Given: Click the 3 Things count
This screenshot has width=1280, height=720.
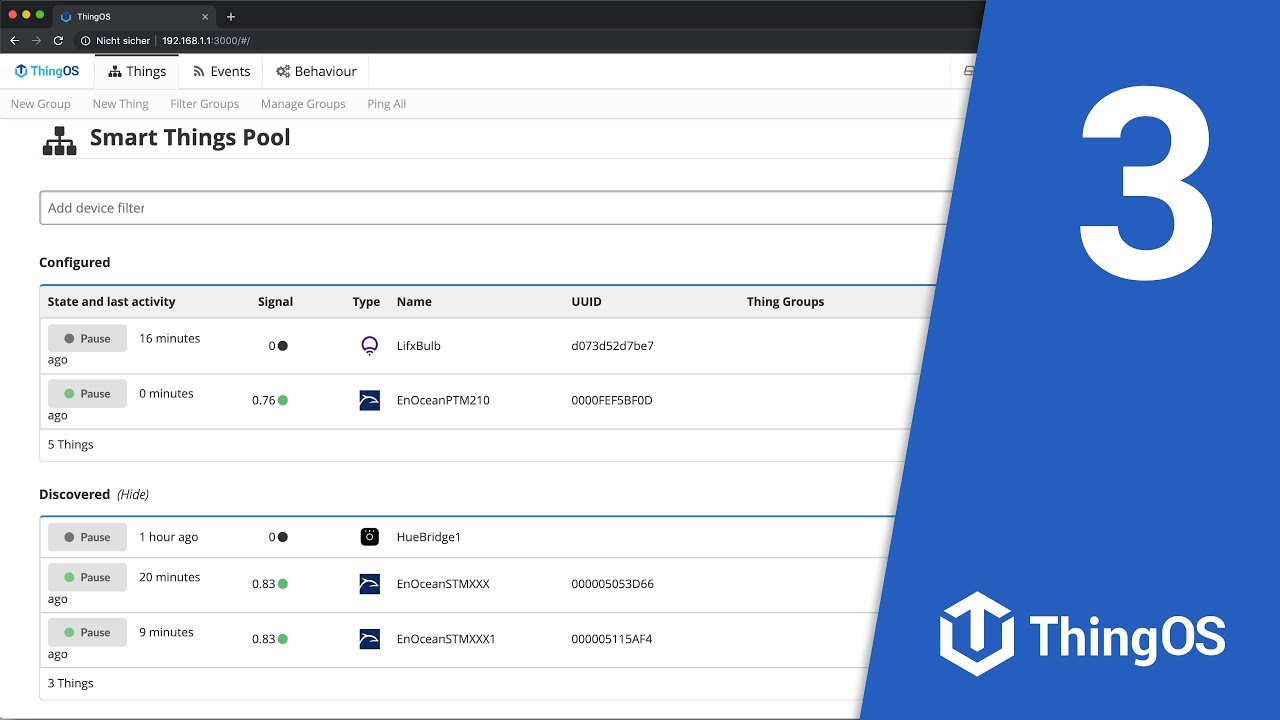Looking at the screenshot, I should (71, 683).
